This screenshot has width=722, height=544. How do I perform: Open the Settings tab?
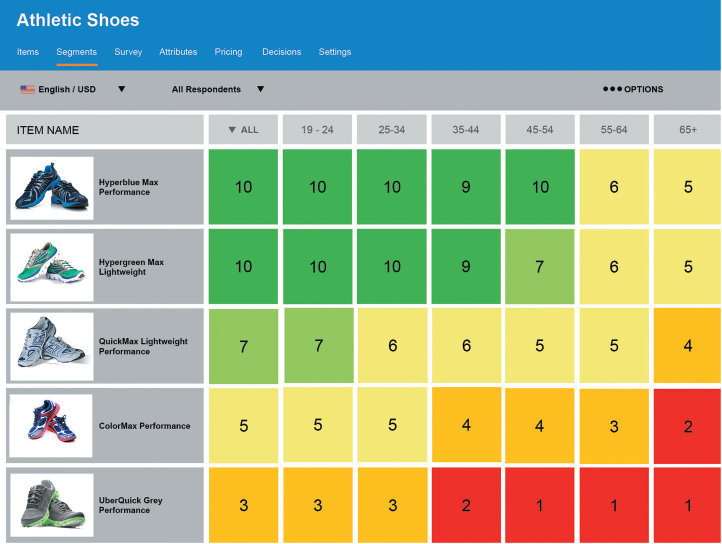(335, 52)
